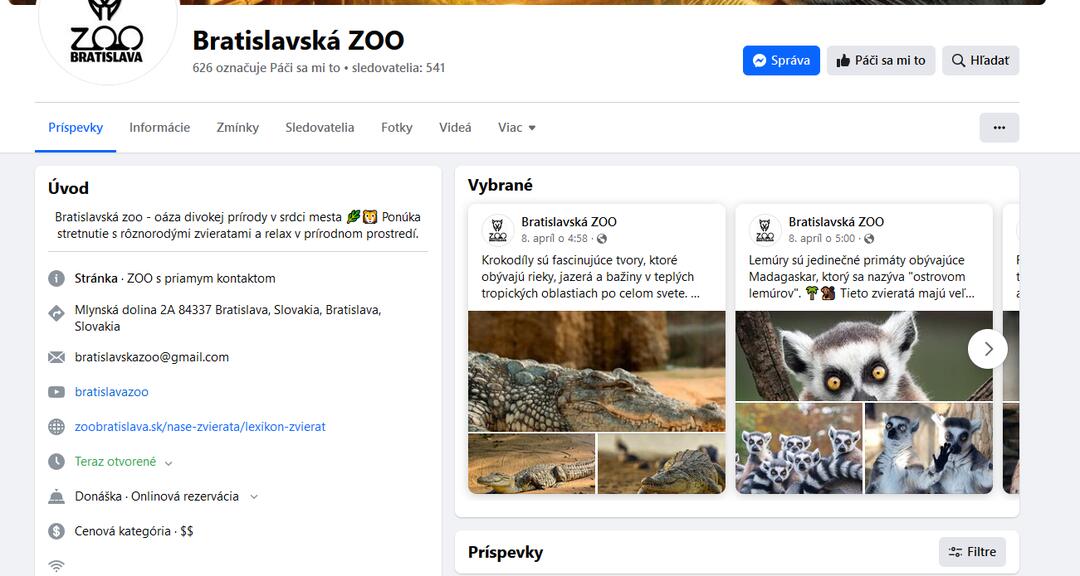Open the three-dots more options menu
Screen dimensions: 1080x576
coord(999,128)
